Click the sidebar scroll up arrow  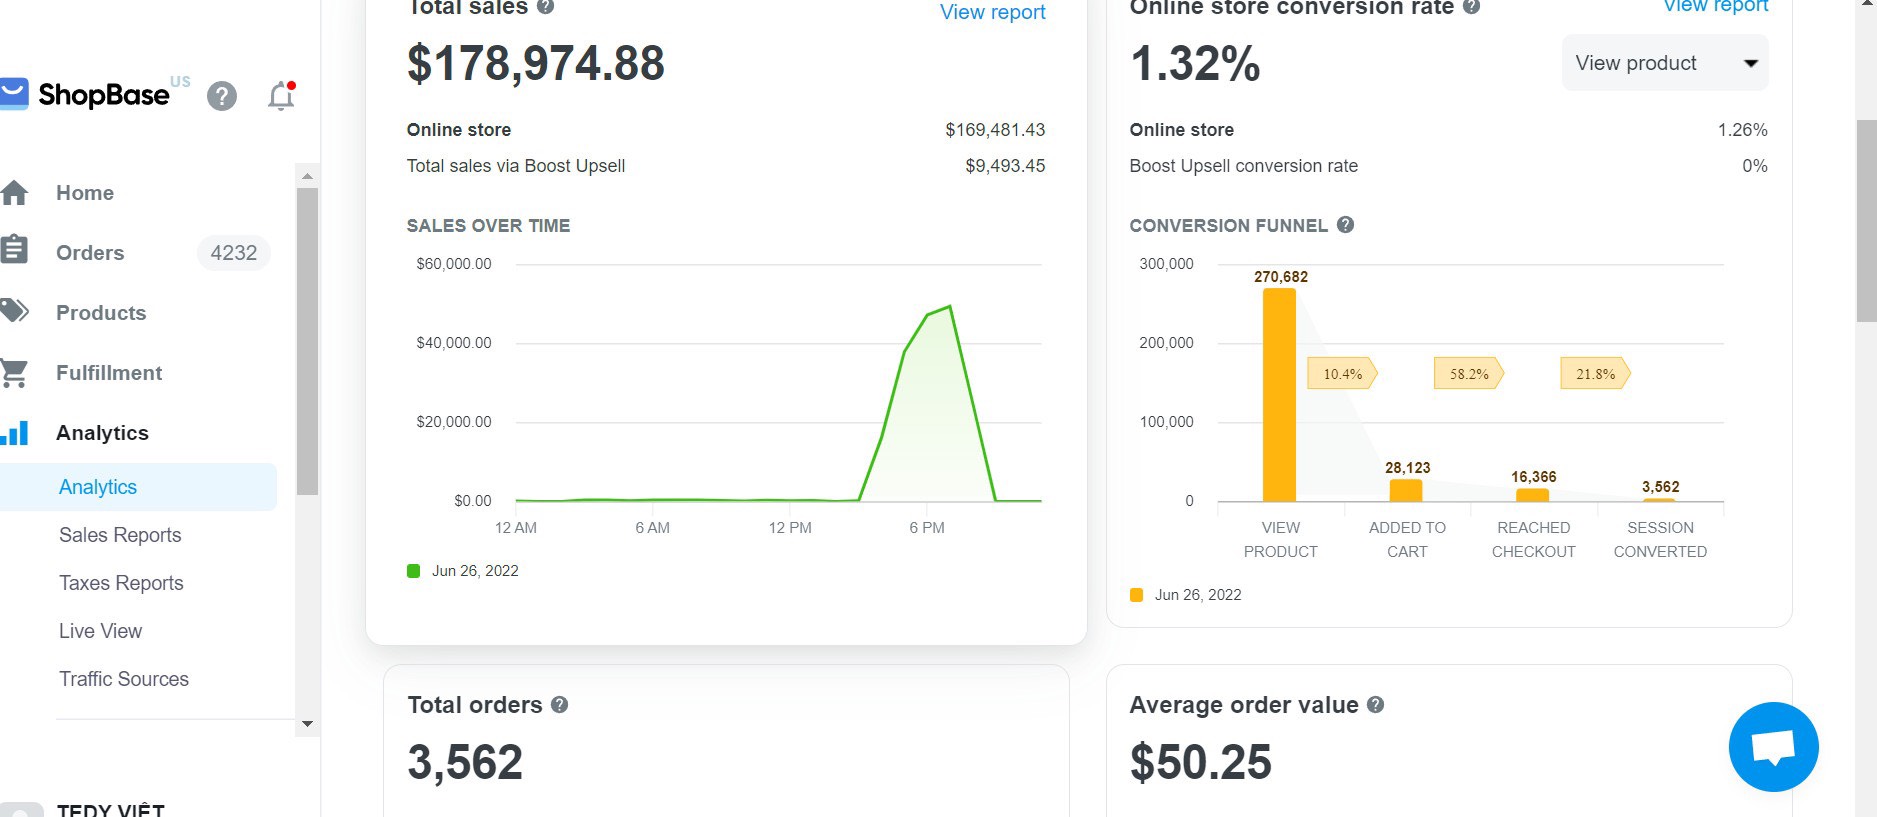pyautogui.click(x=307, y=175)
